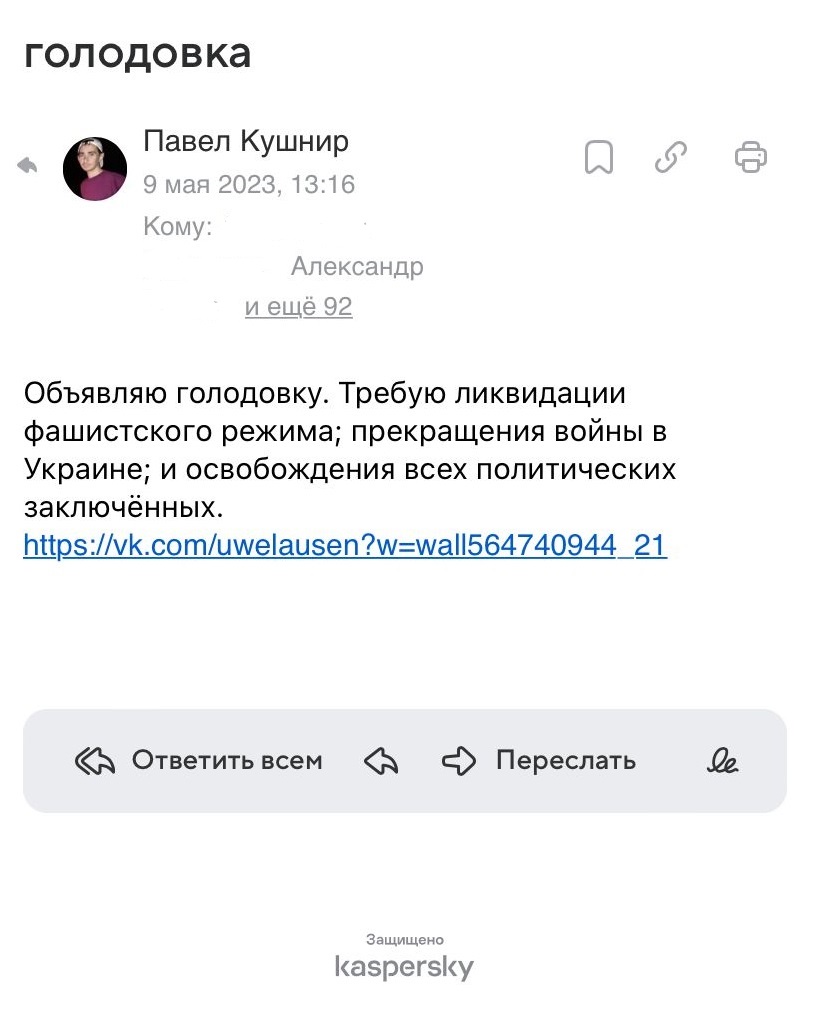Click the right-arrow forward icon
The width and height of the screenshot is (819, 1019).
pos(458,762)
